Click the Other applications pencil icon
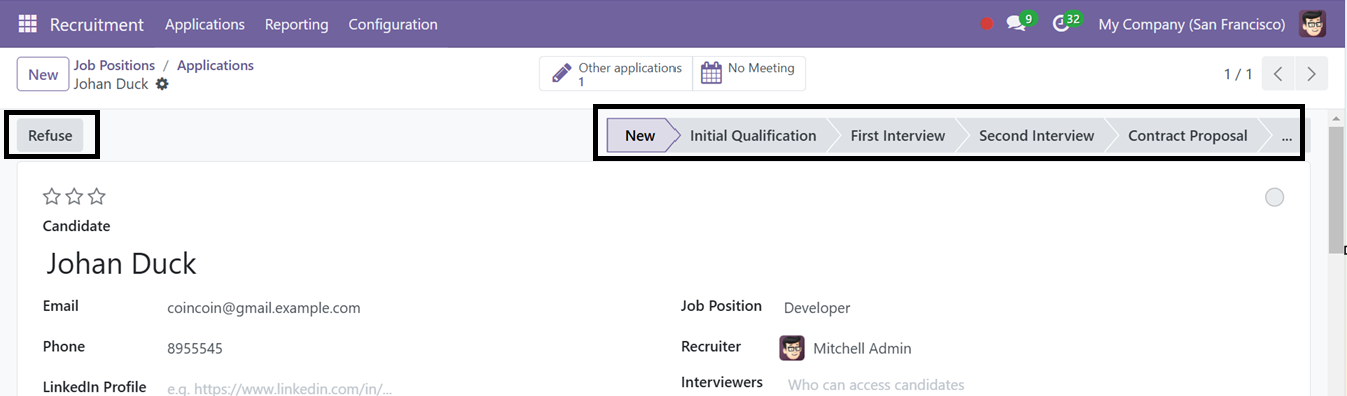The width and height of the screenshot is (1347, 396). pyautogui.click(x=562, y=74)
